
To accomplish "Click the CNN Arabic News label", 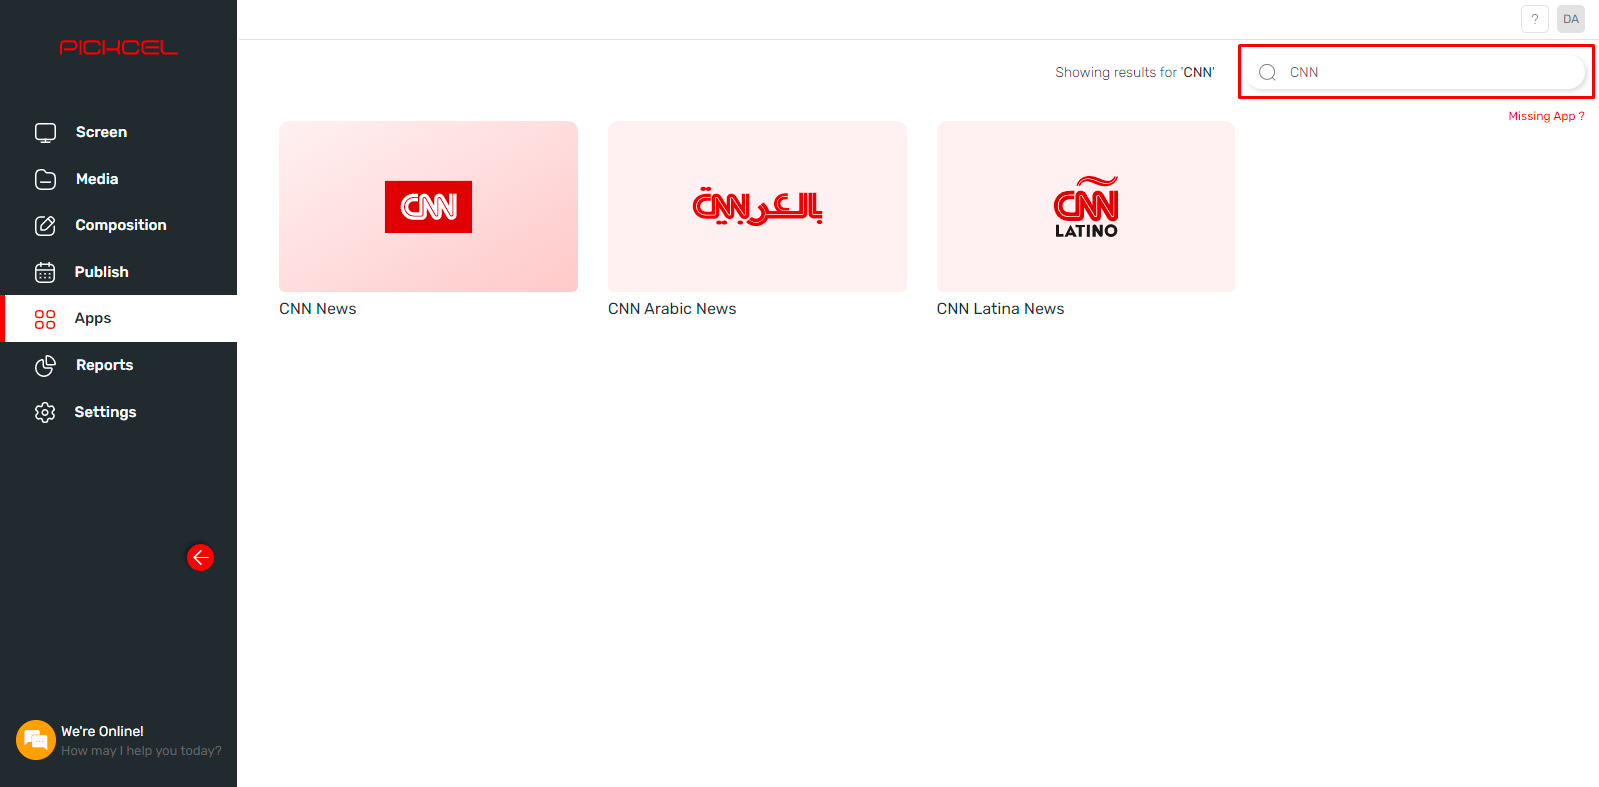I will point(672,309).
